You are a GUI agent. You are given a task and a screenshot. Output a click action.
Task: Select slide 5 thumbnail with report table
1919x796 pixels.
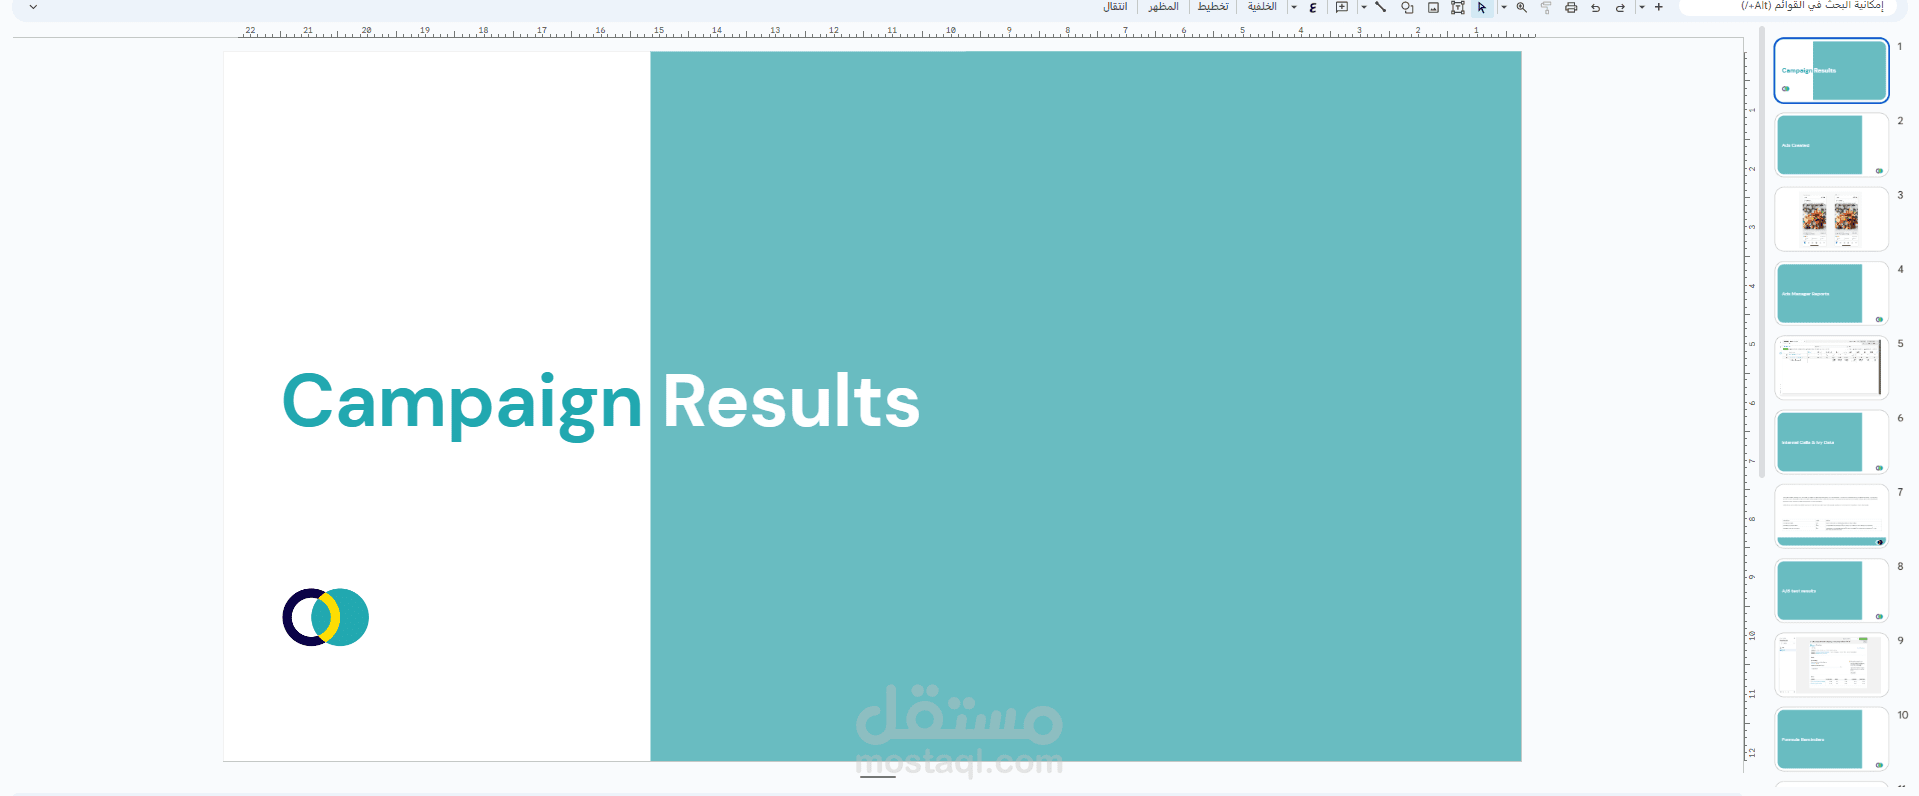click(1831, 368)
